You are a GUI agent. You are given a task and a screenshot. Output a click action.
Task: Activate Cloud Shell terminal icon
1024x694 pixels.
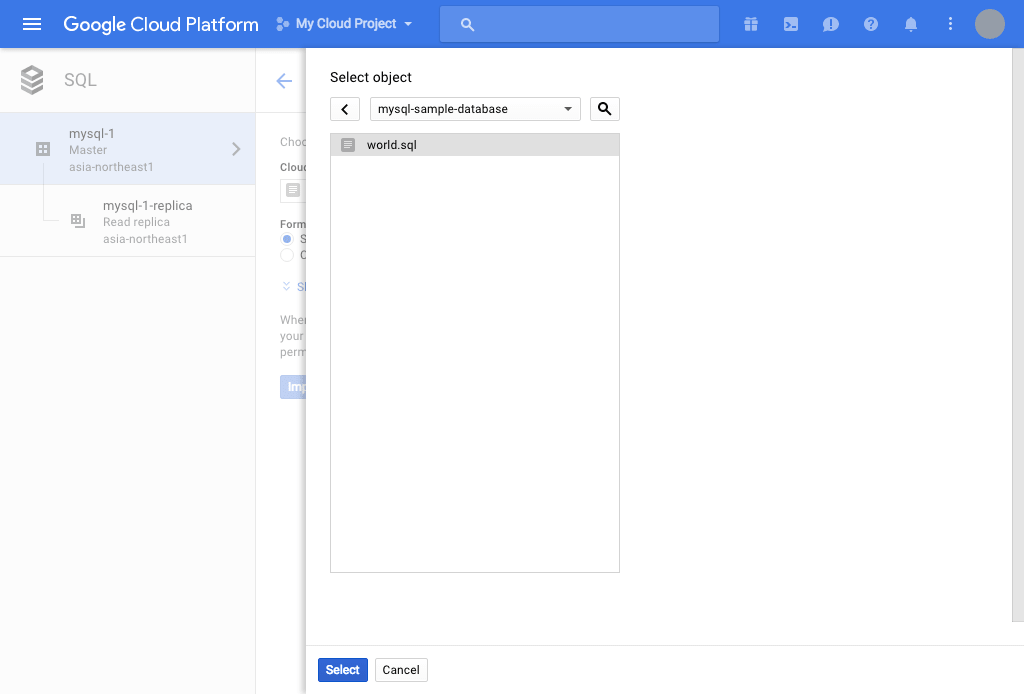(791, 24)
